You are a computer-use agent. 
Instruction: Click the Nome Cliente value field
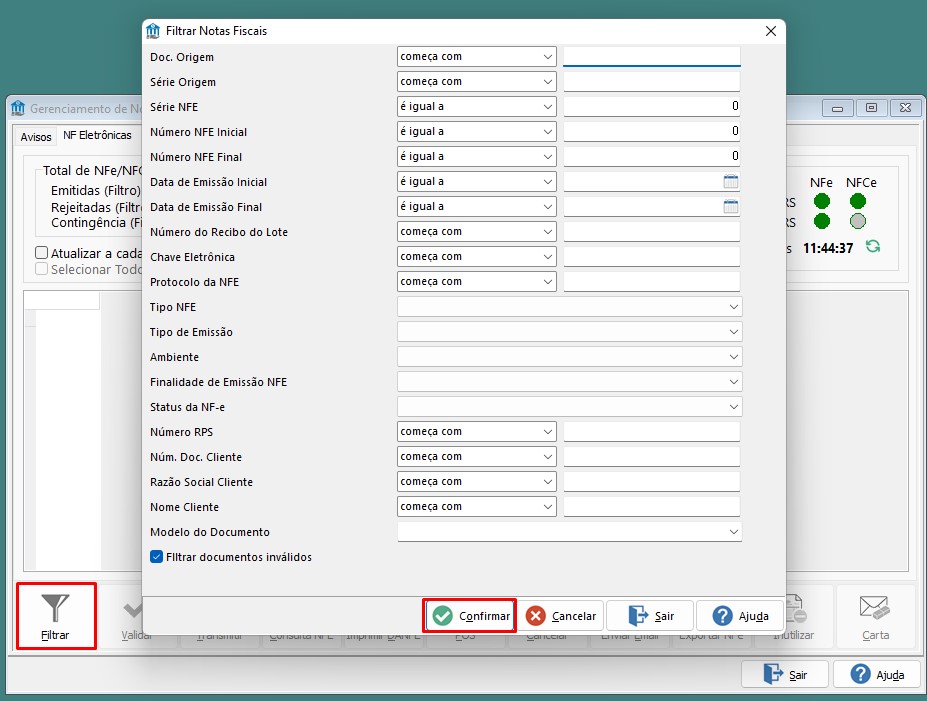click(652, 507)
